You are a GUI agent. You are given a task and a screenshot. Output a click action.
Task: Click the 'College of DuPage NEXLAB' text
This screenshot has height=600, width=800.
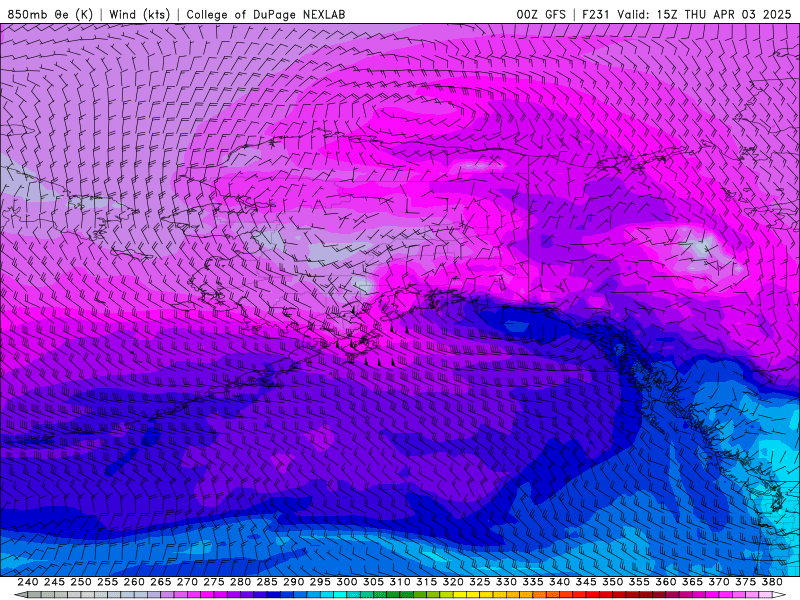point(266,14)
